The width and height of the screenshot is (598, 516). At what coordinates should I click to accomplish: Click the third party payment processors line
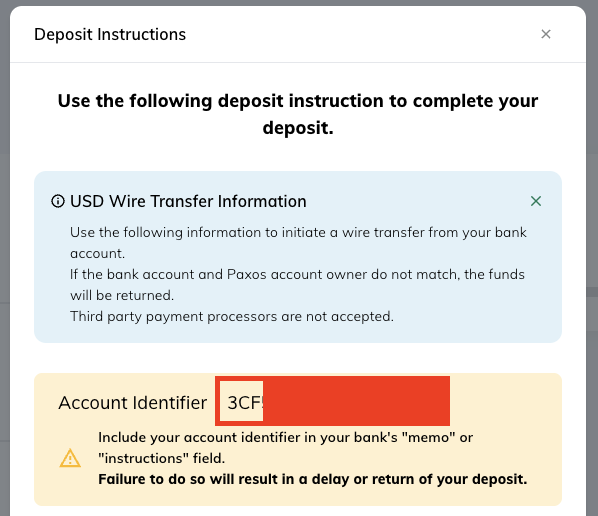(x=231, y=316)
